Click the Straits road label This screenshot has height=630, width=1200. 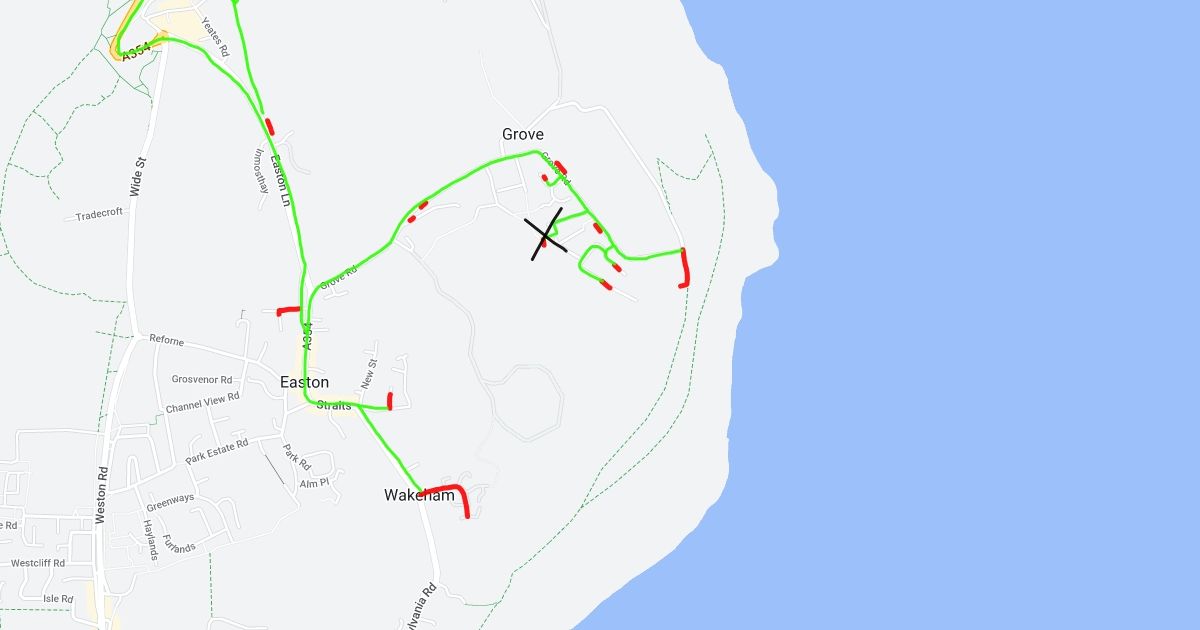click(334, 405)
